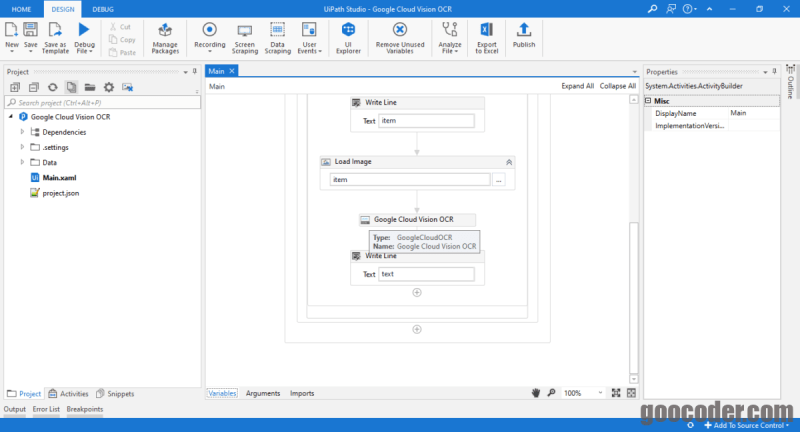The width and height of the screenshot is (800, 432).
Task: Click Collapse All in designer
Action: (617, 86)
